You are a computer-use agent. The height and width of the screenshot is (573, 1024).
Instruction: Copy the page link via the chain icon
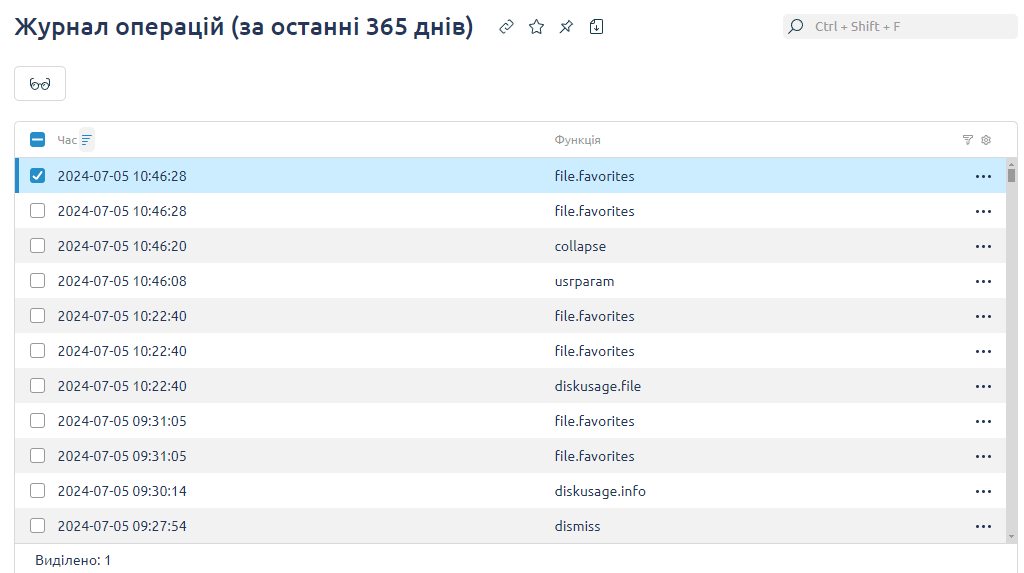pyautogui.click(x=506, y=27)
